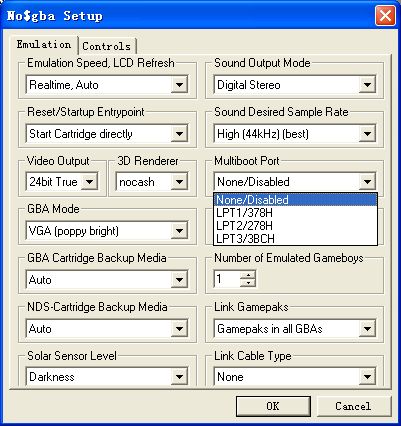Increase the number of emulated Gameboys
The width and height of the screenshot is (401, 426).
point(248,275)
